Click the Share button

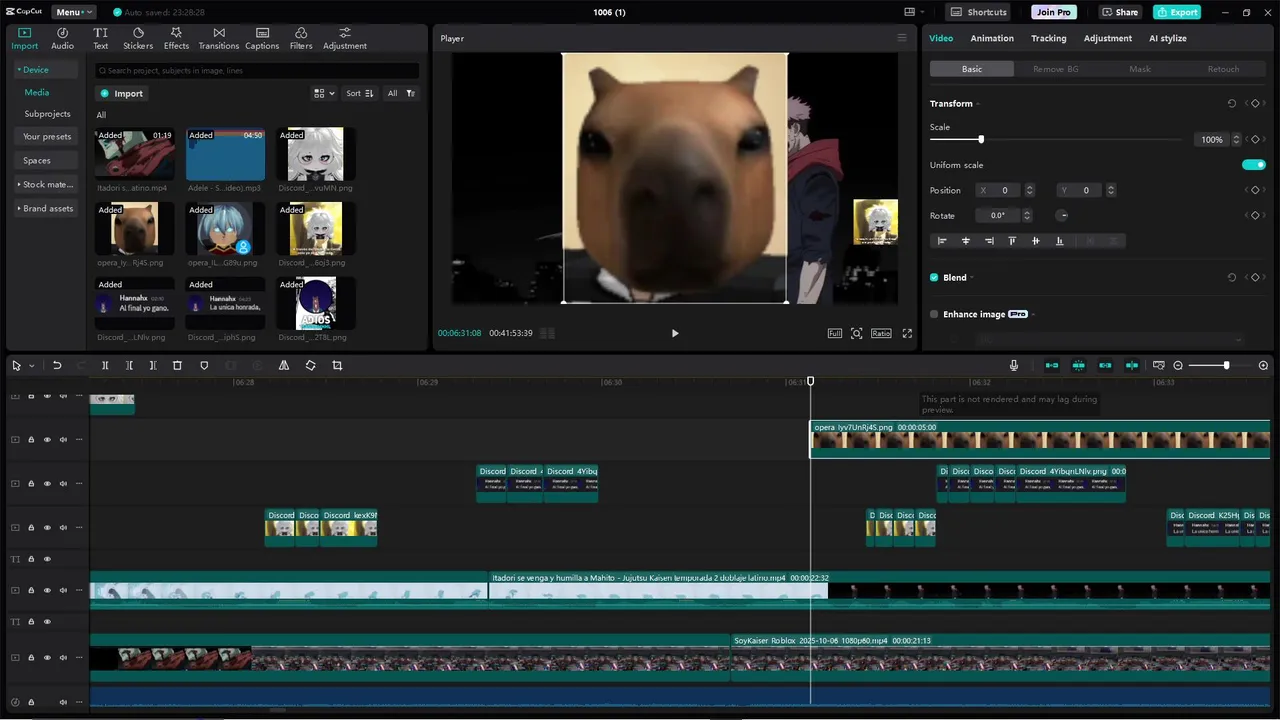[x=1120, y=12]
